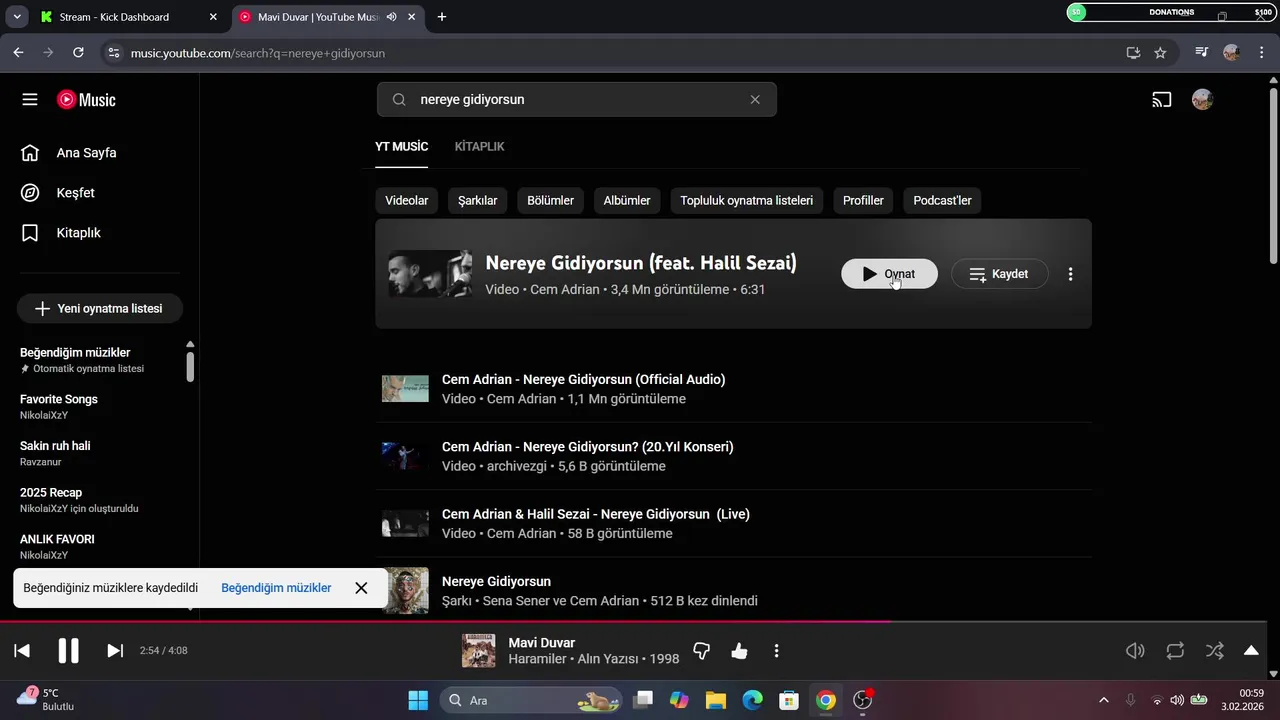Click the player volume icon
This screenshot has height=720, width=1280.
point(1135,651)
